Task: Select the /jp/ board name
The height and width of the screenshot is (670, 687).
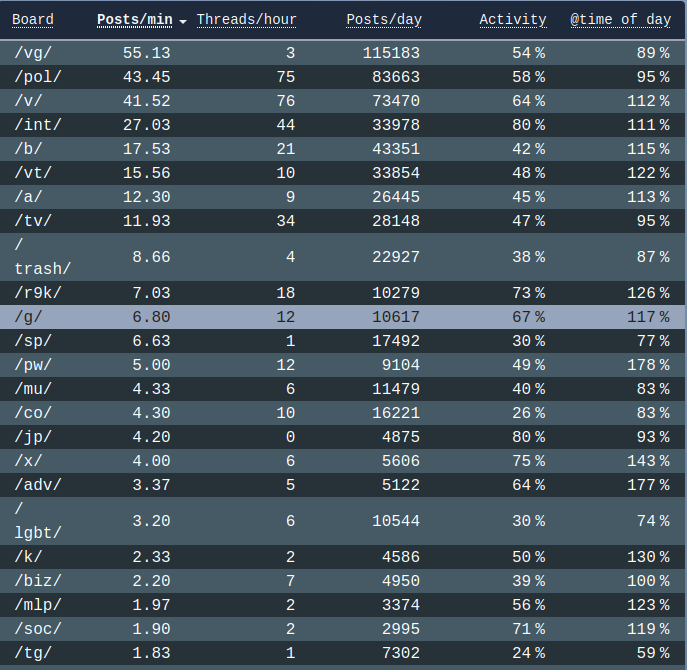Action: click(x=33, y=437)
